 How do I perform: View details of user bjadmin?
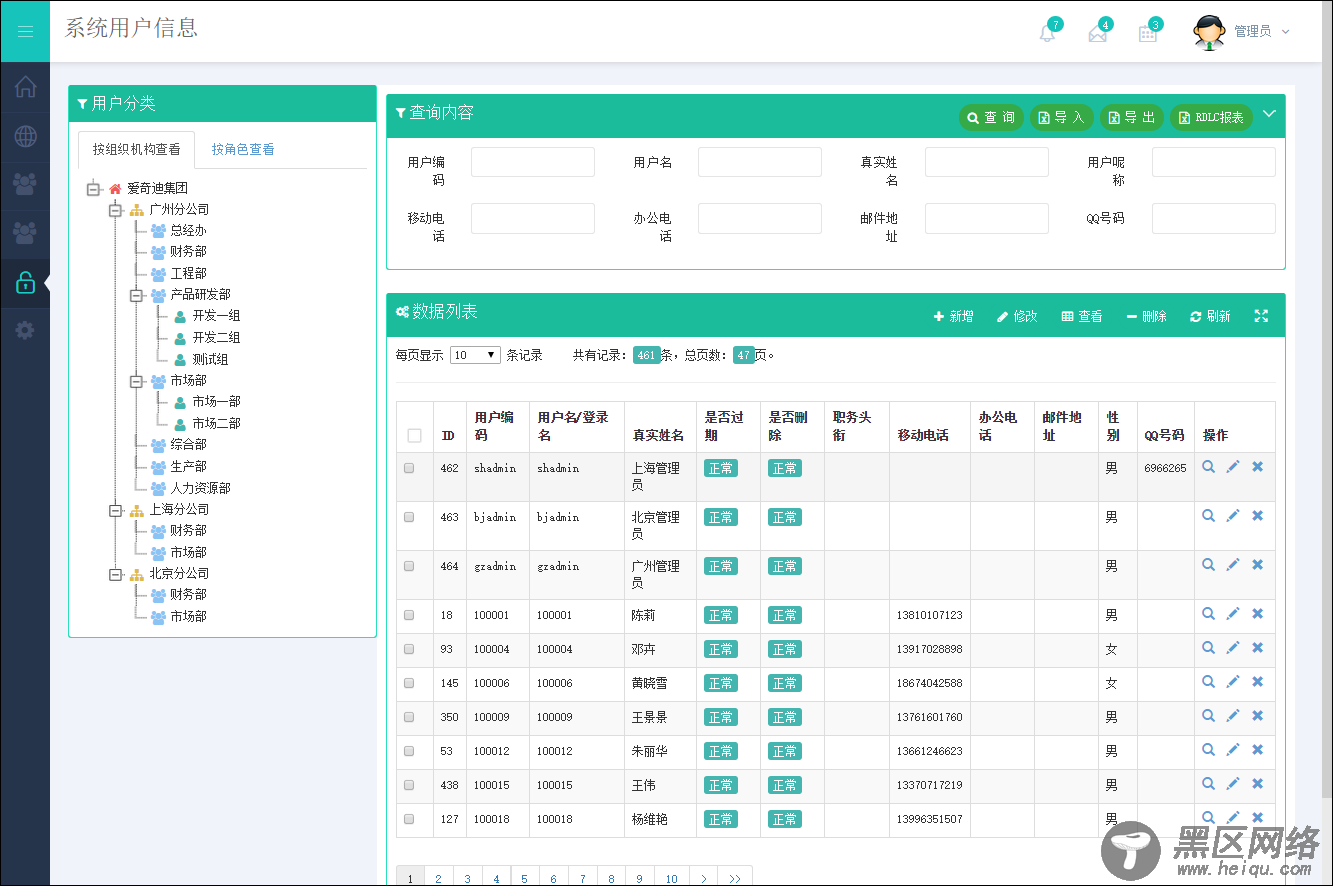(1208, 516)
